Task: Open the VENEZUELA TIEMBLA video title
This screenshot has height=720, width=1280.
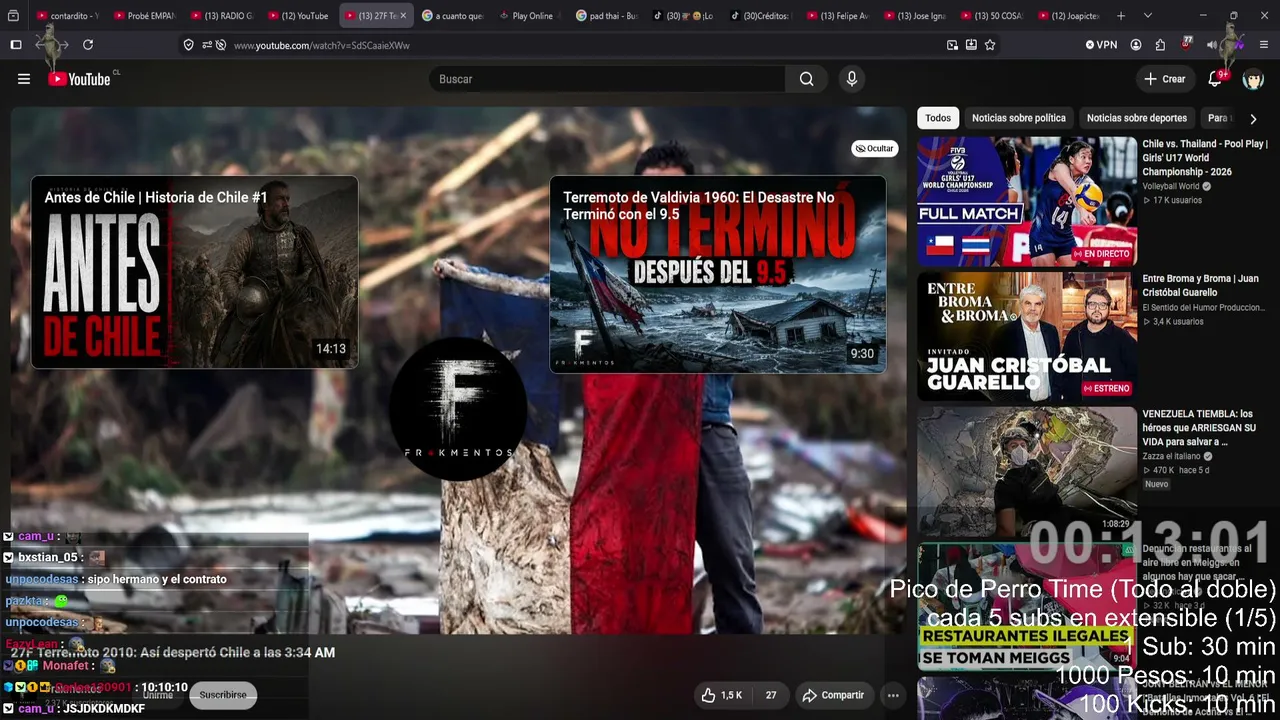Action: tap(1198, 428)
